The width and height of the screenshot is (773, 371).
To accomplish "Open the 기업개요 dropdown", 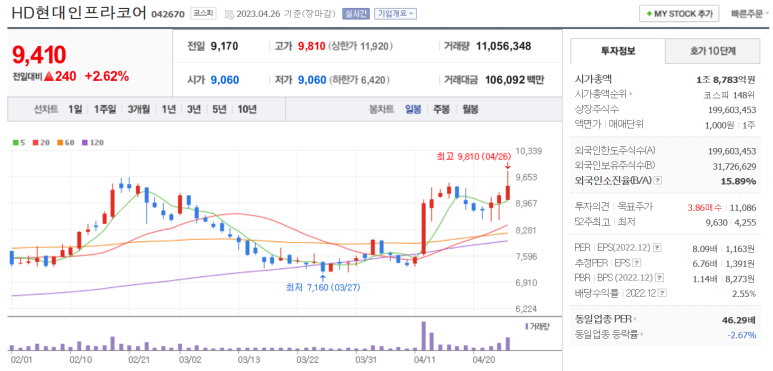I will click(395, 14).
